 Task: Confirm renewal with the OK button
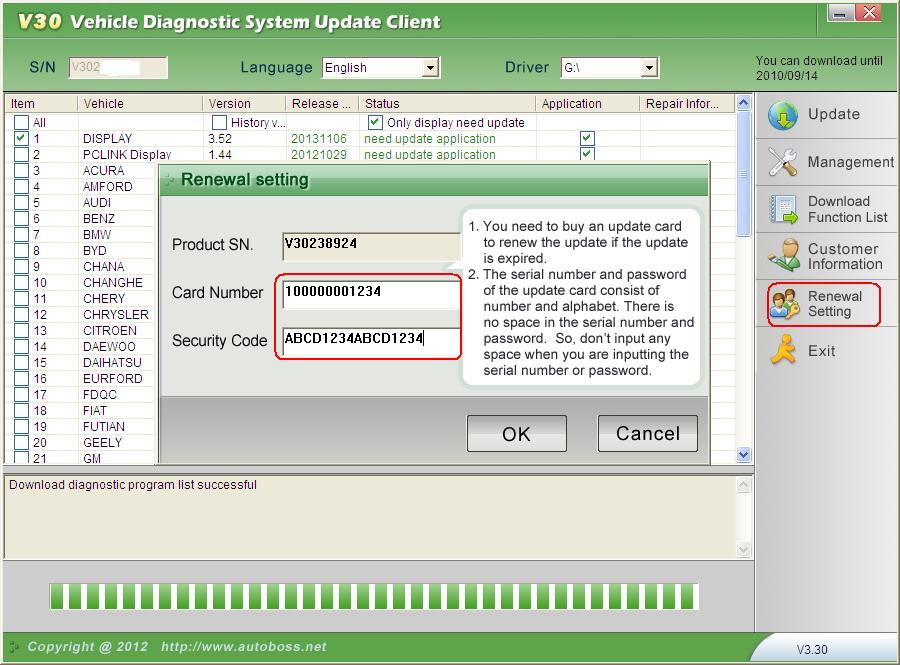click(x=517, y=434)
